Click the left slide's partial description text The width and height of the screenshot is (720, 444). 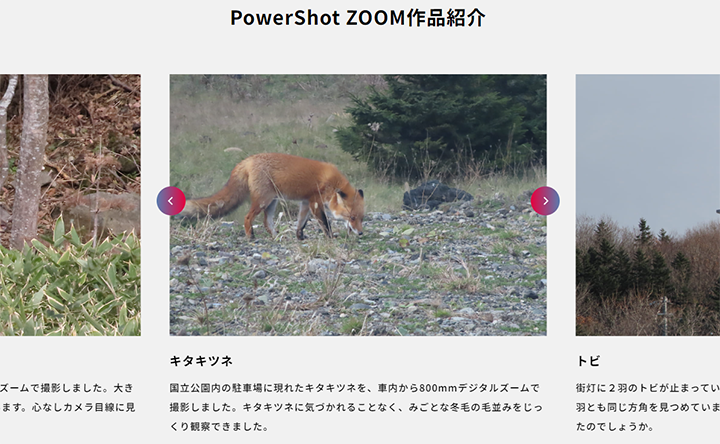click(68, 398)
